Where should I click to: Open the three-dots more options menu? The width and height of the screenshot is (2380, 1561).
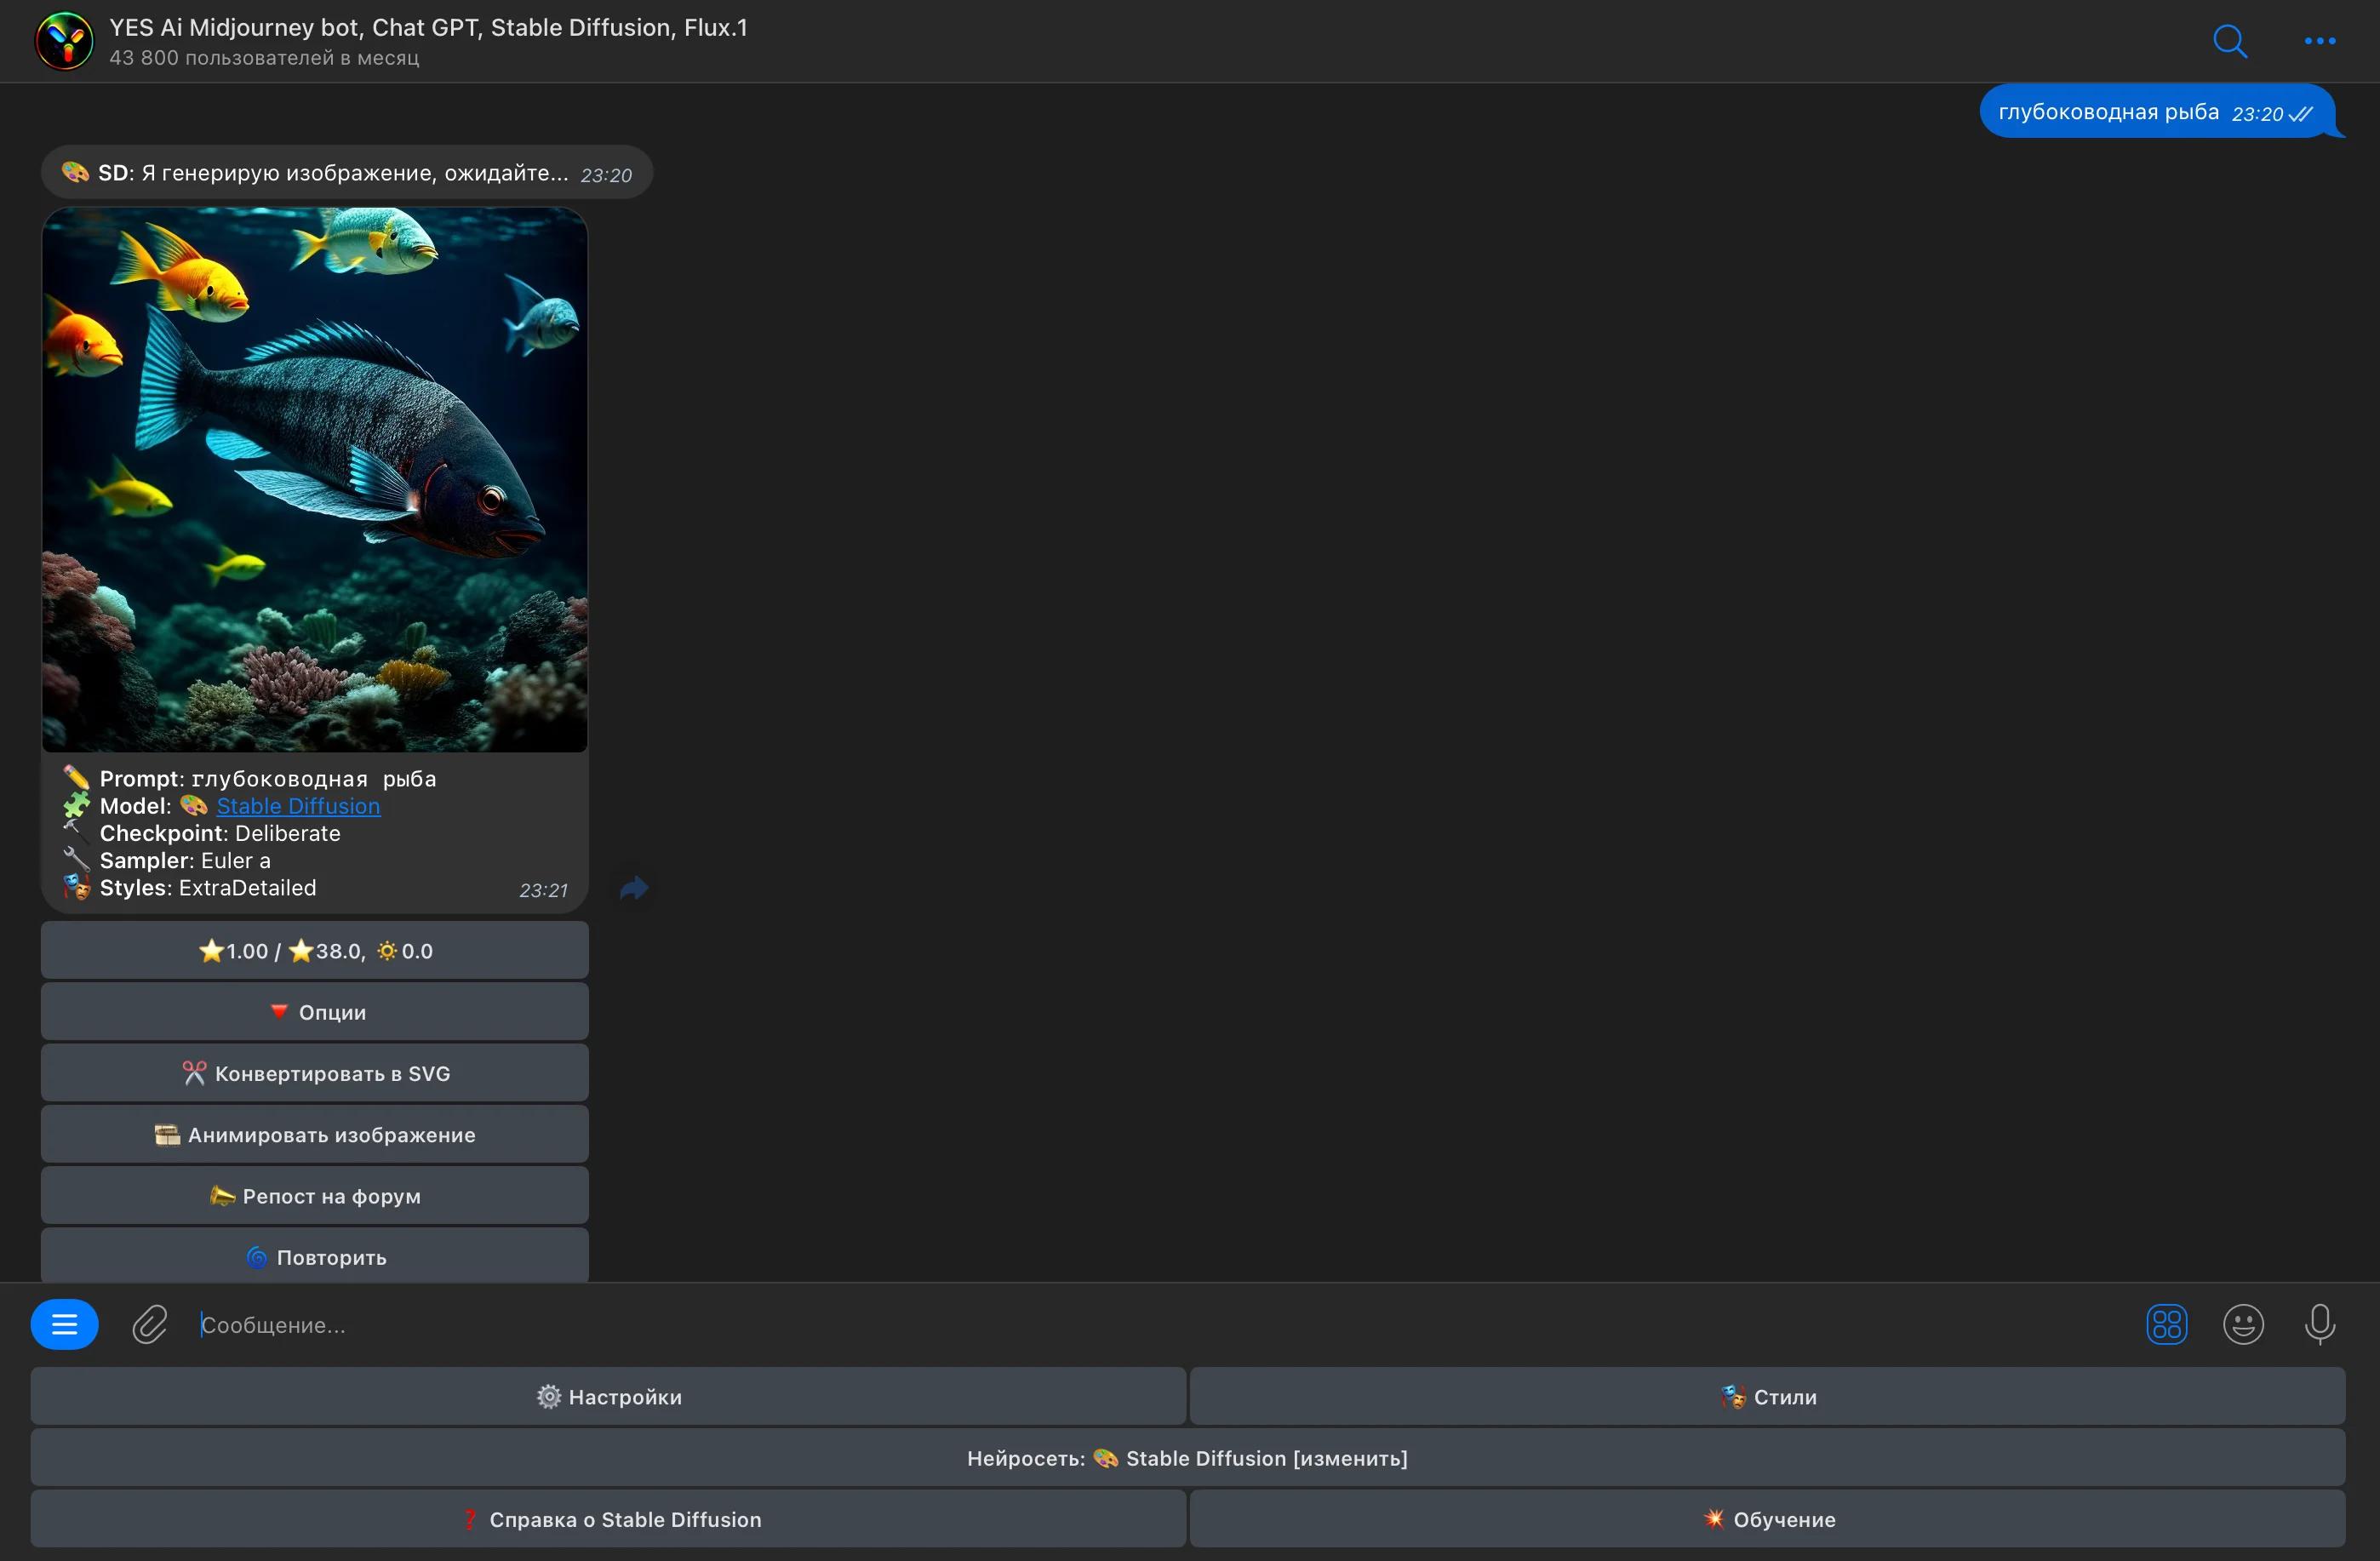(2319, 41)
